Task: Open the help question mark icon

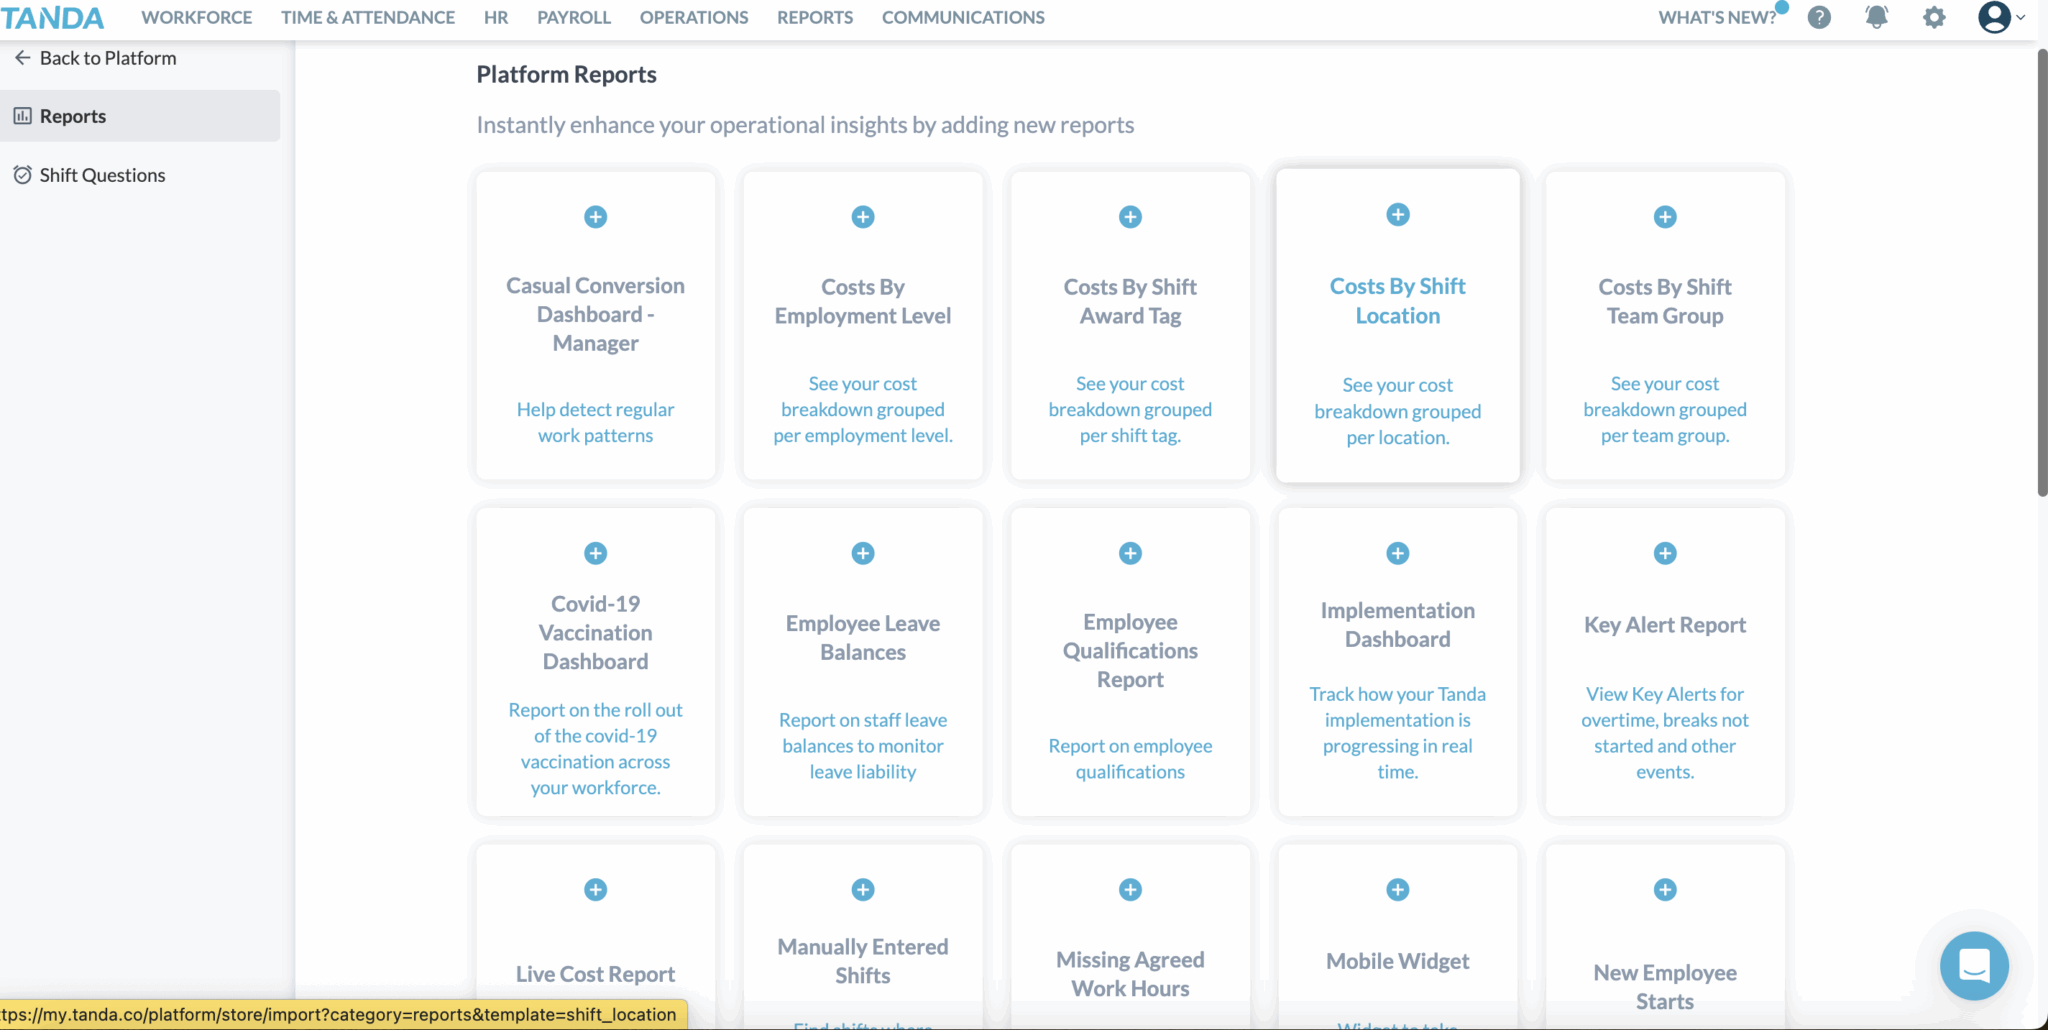Action: pos(1819,17)
